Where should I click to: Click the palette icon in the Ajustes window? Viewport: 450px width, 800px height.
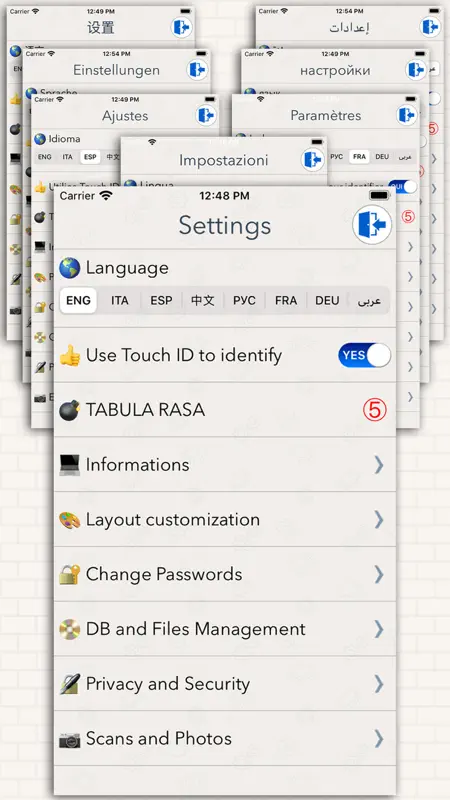tap(40, 278)
